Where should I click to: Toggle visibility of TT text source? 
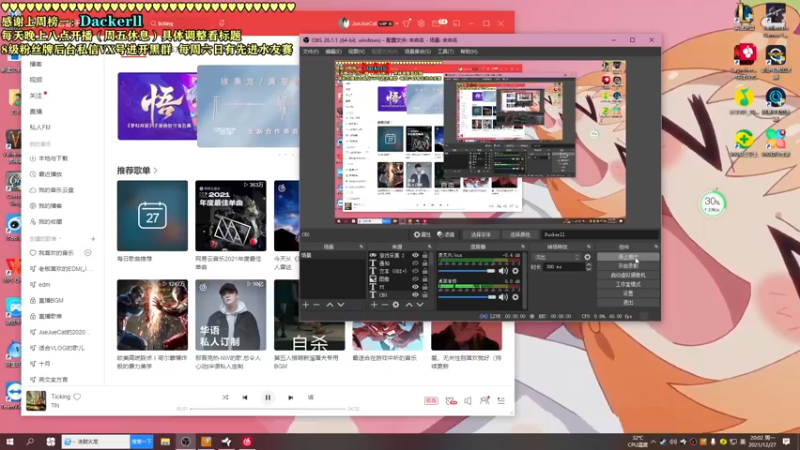click(x=415, y=287)
